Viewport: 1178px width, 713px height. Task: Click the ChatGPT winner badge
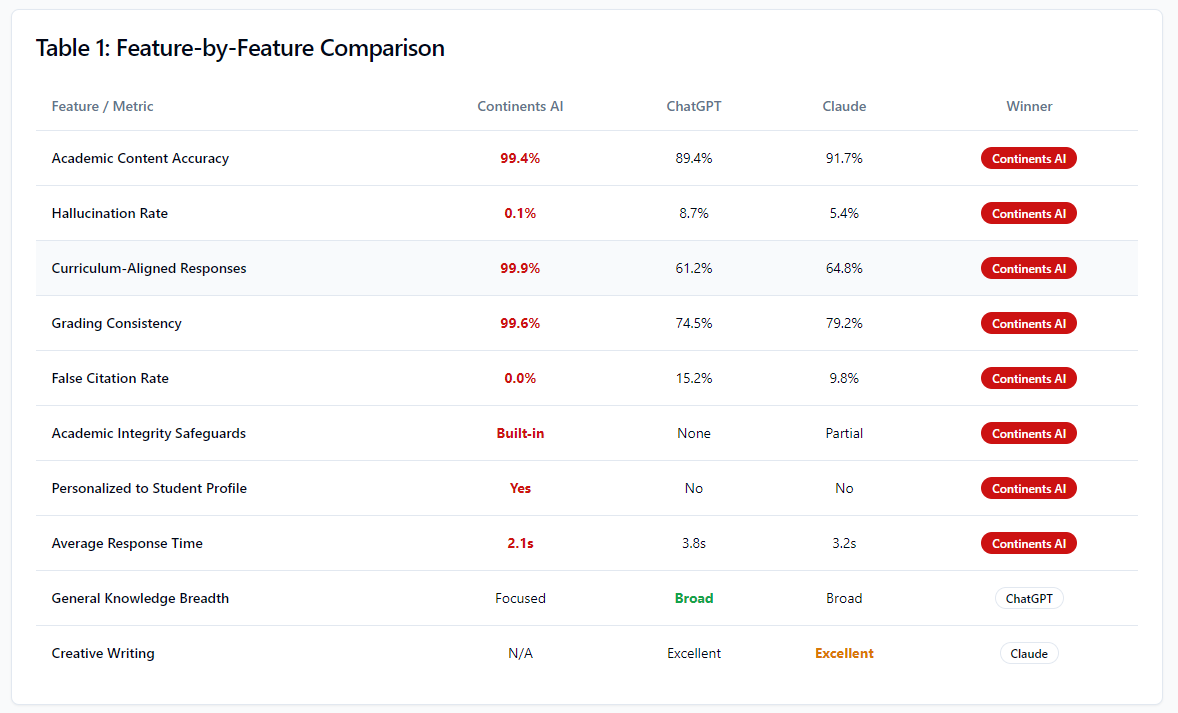[x=1029, y=599]
